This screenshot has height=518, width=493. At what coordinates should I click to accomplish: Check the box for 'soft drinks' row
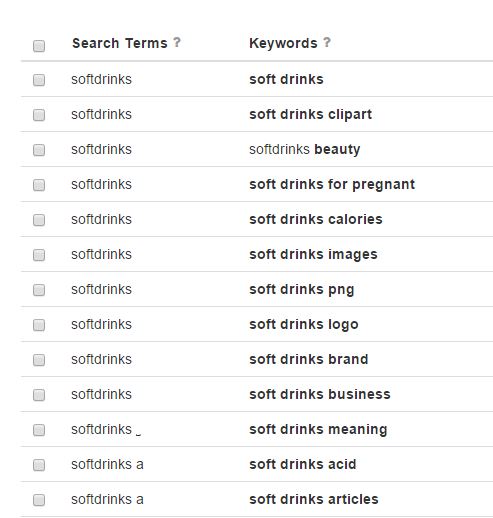pos(39,80)
